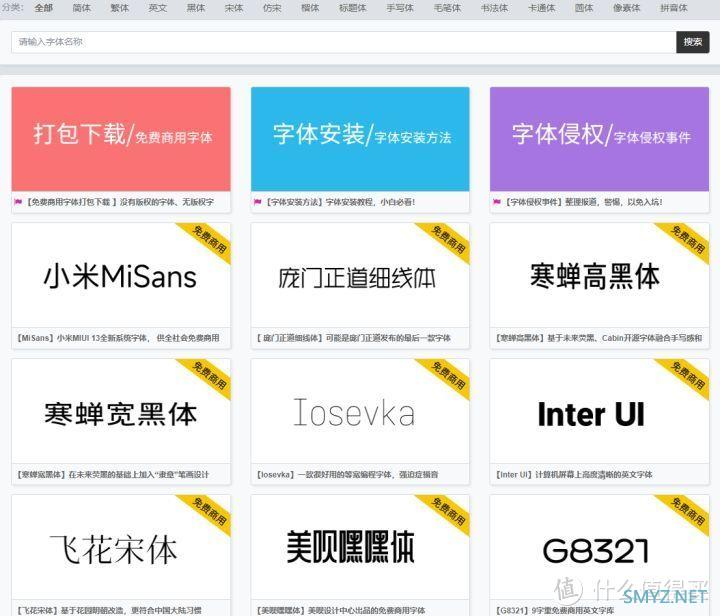Open the 寒蝉高黑体 font preview
The width and height of the screenshot is (720, 616).
pyautogui.click(x=596, y=277)
